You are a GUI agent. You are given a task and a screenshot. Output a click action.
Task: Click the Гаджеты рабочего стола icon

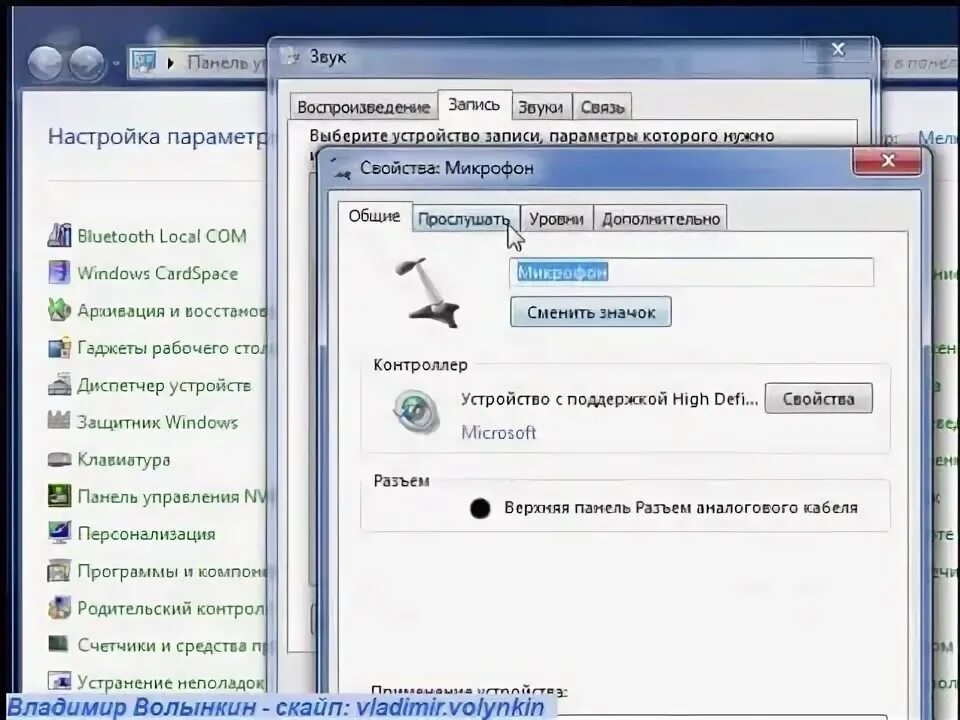(x=59, y=347)
